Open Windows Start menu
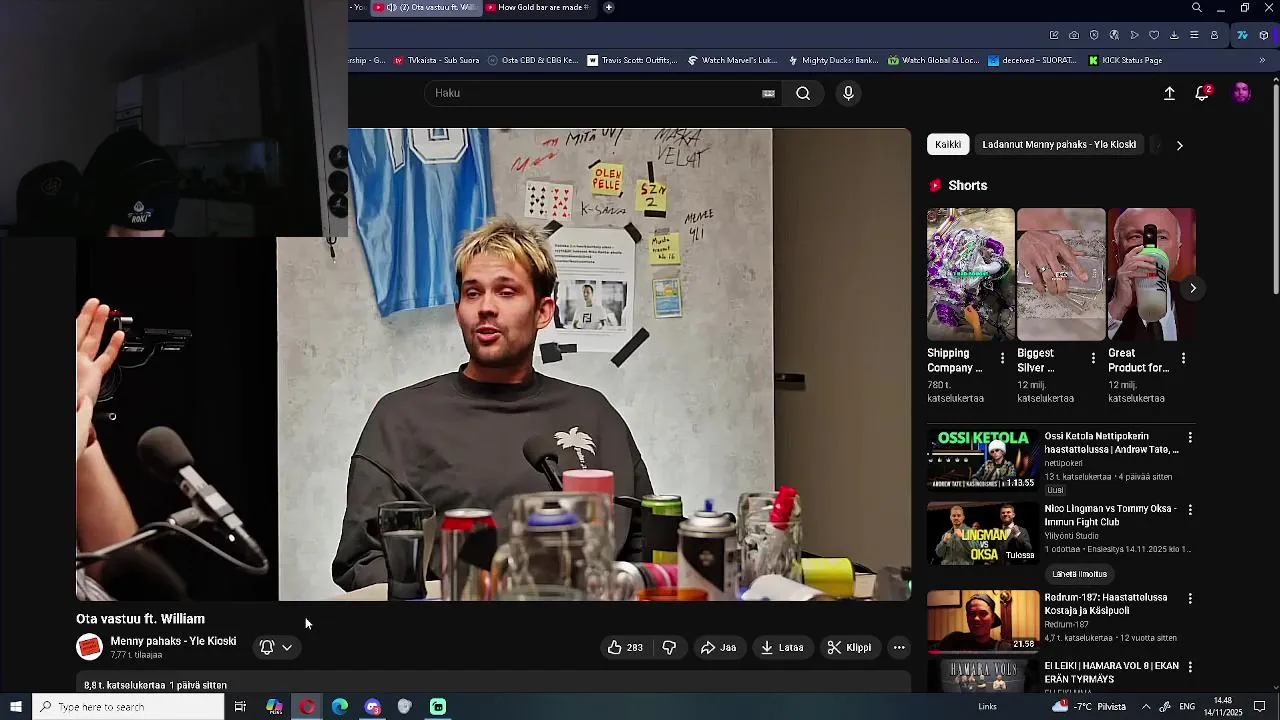This screenshot has height=720, width=1280. [15, 707]
